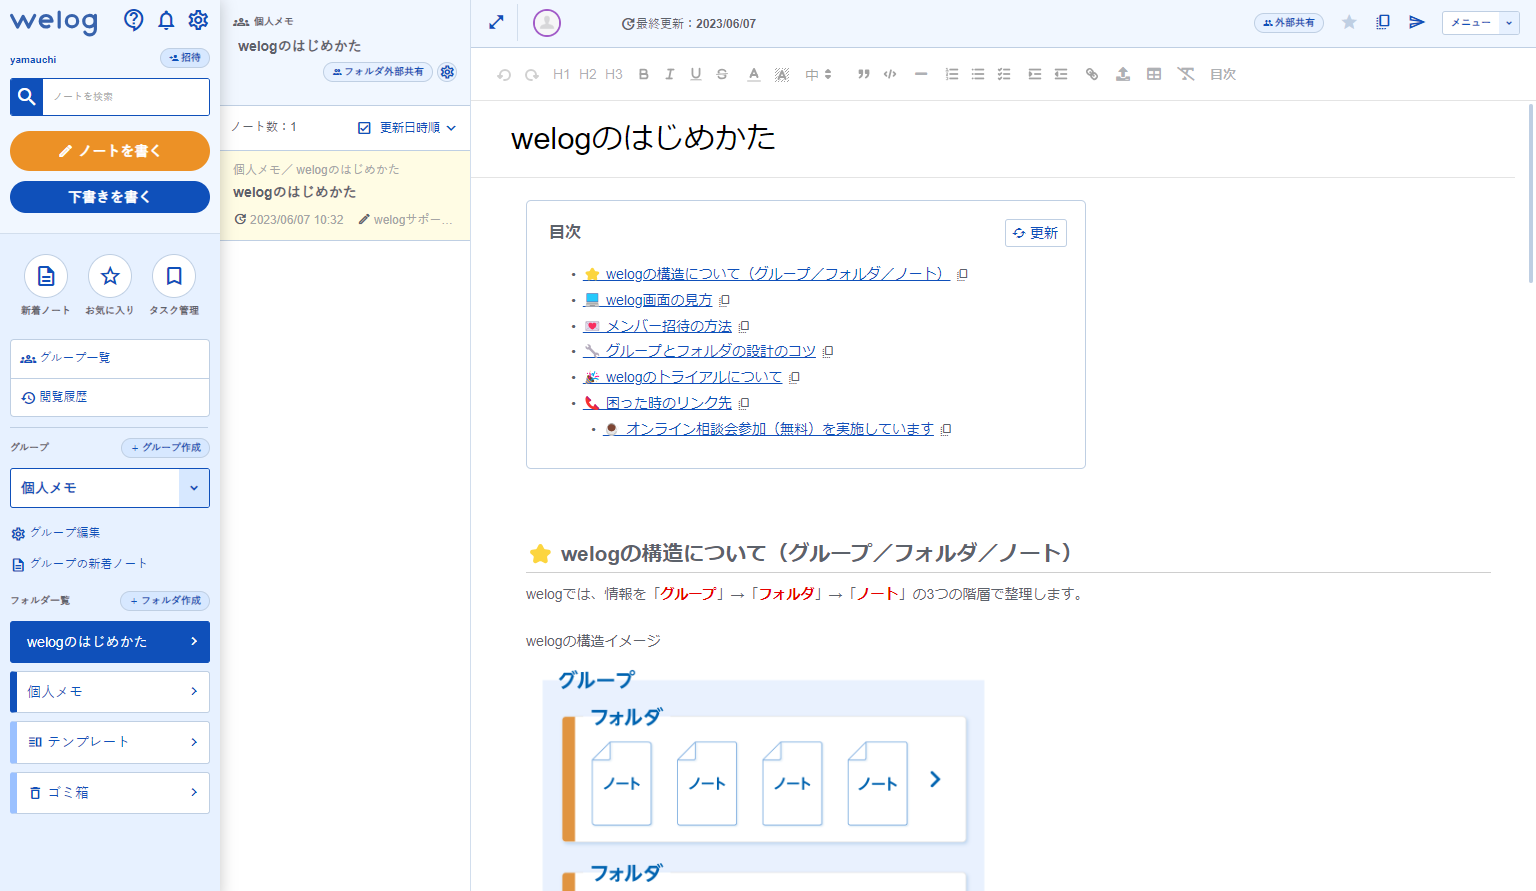This screenshot has width=1536, height=891.
Task: Open folder settings gear beside フォルダ外部共有
Action: 447,72
